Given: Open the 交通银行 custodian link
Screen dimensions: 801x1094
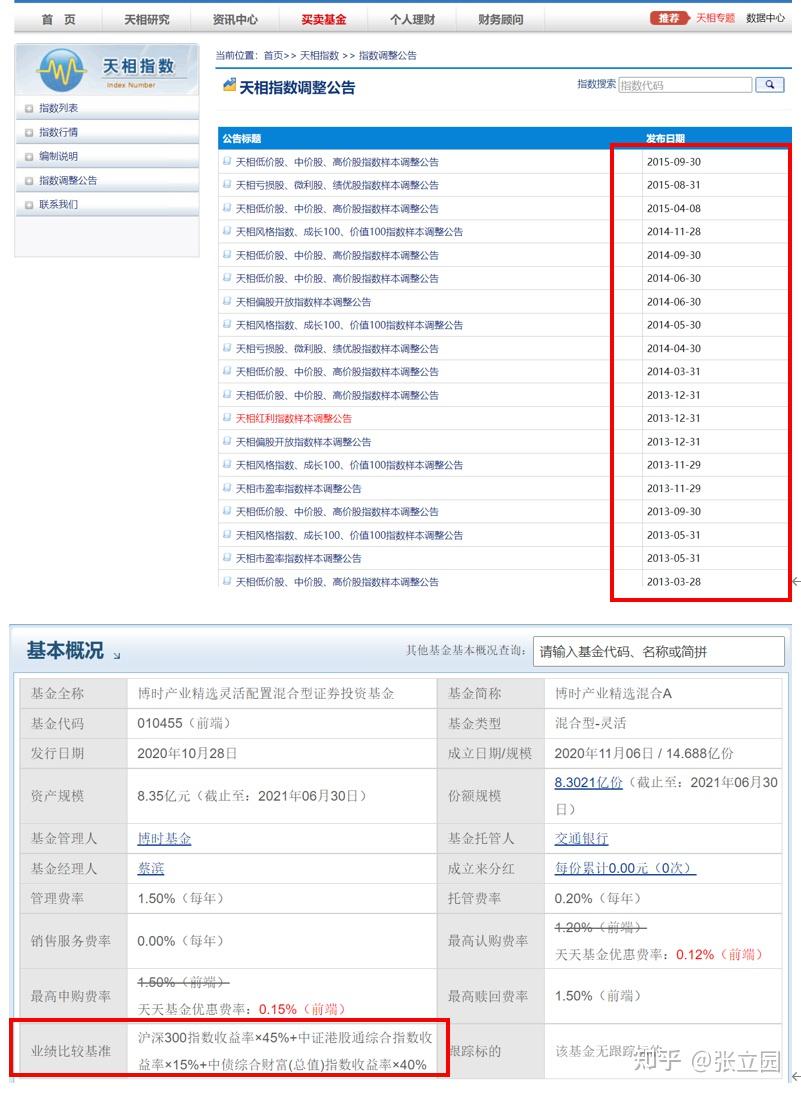Looking at the screenshot, I should (581, 839).
